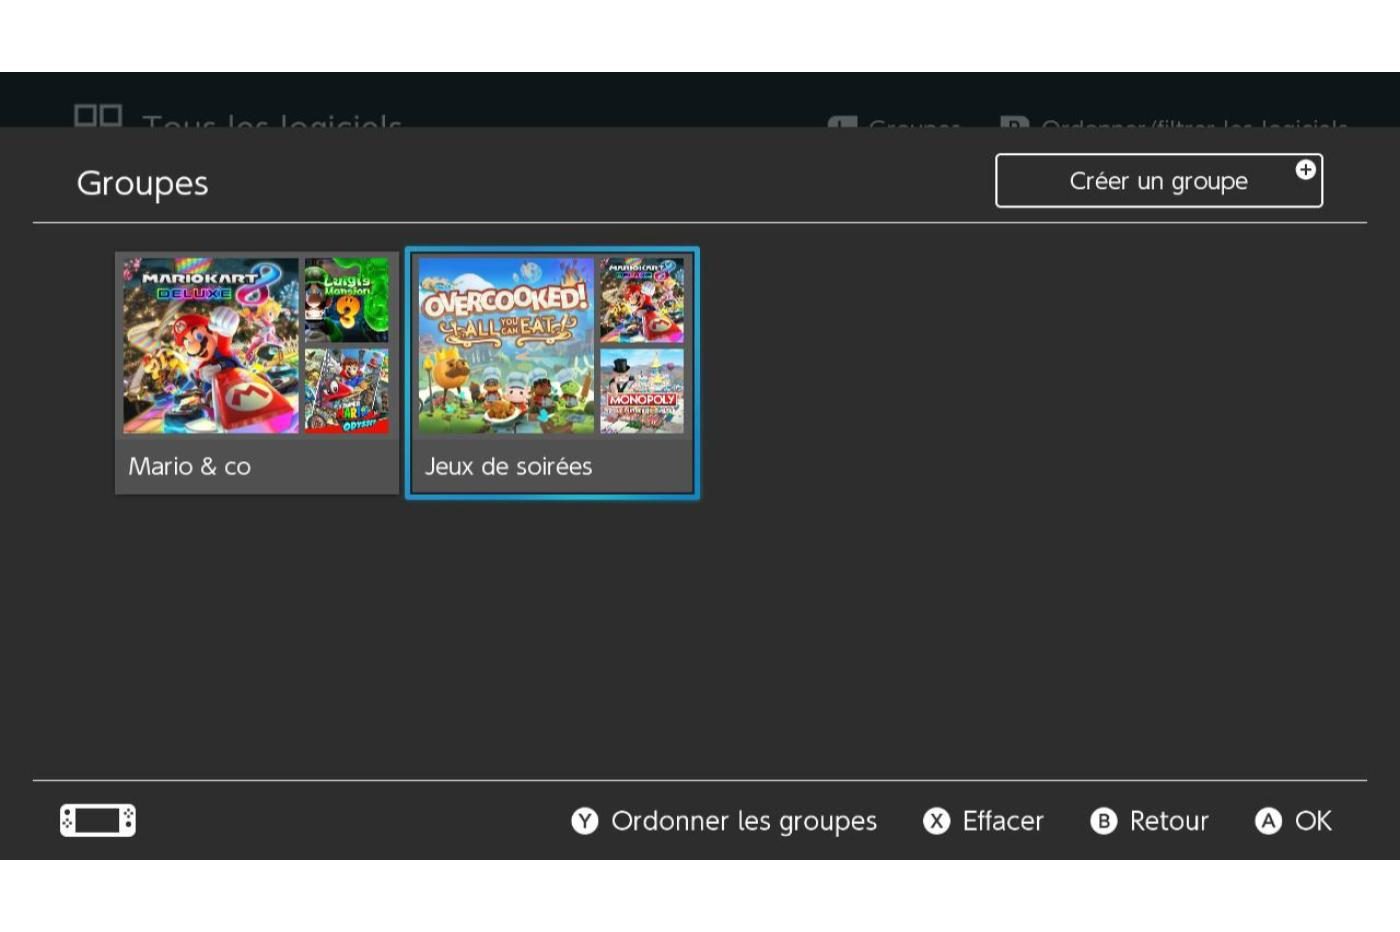1400x932 pixels.
Task: Click the Luigi's Mansion 3 cover thumbnail
Action: [x=346, y=300]
